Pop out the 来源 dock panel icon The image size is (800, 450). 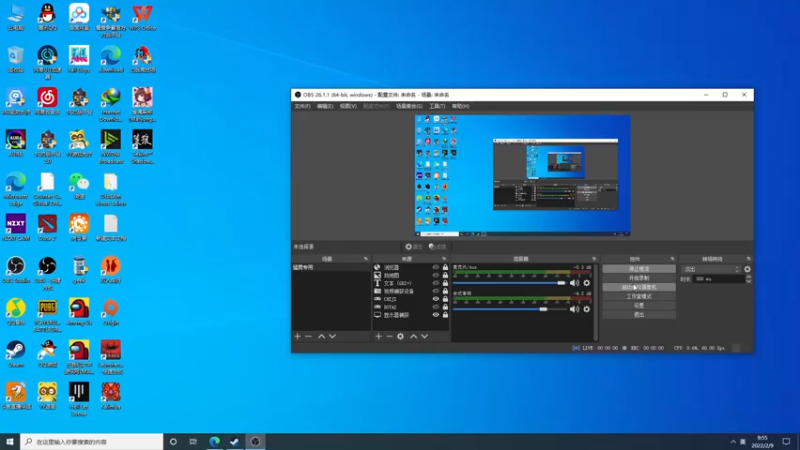pyautogui.click(x=444, y=259)
